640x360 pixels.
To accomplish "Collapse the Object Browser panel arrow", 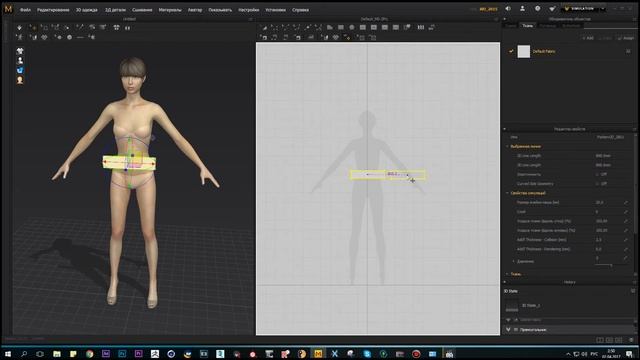I will pos(505,19).
